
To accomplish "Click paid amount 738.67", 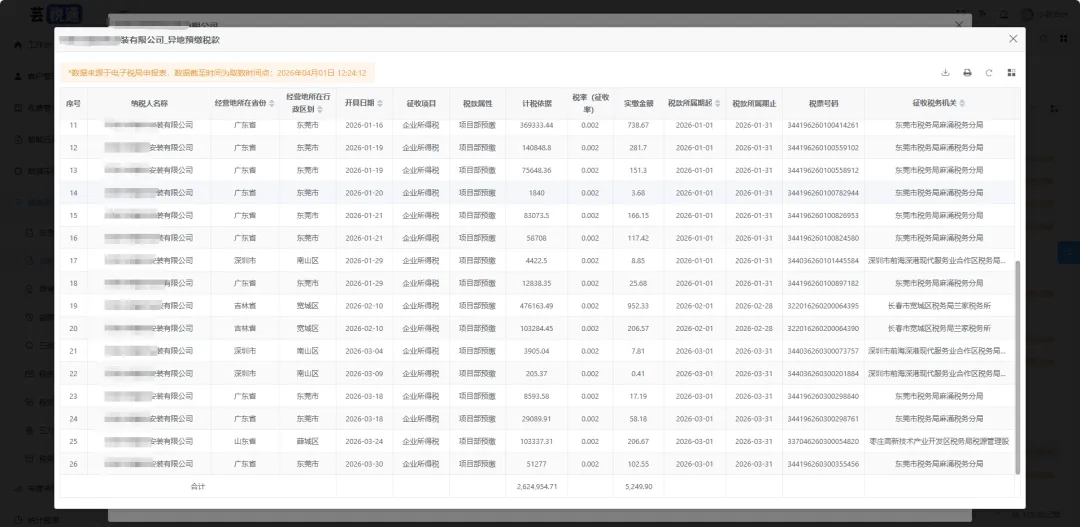I will coord(638,125).
